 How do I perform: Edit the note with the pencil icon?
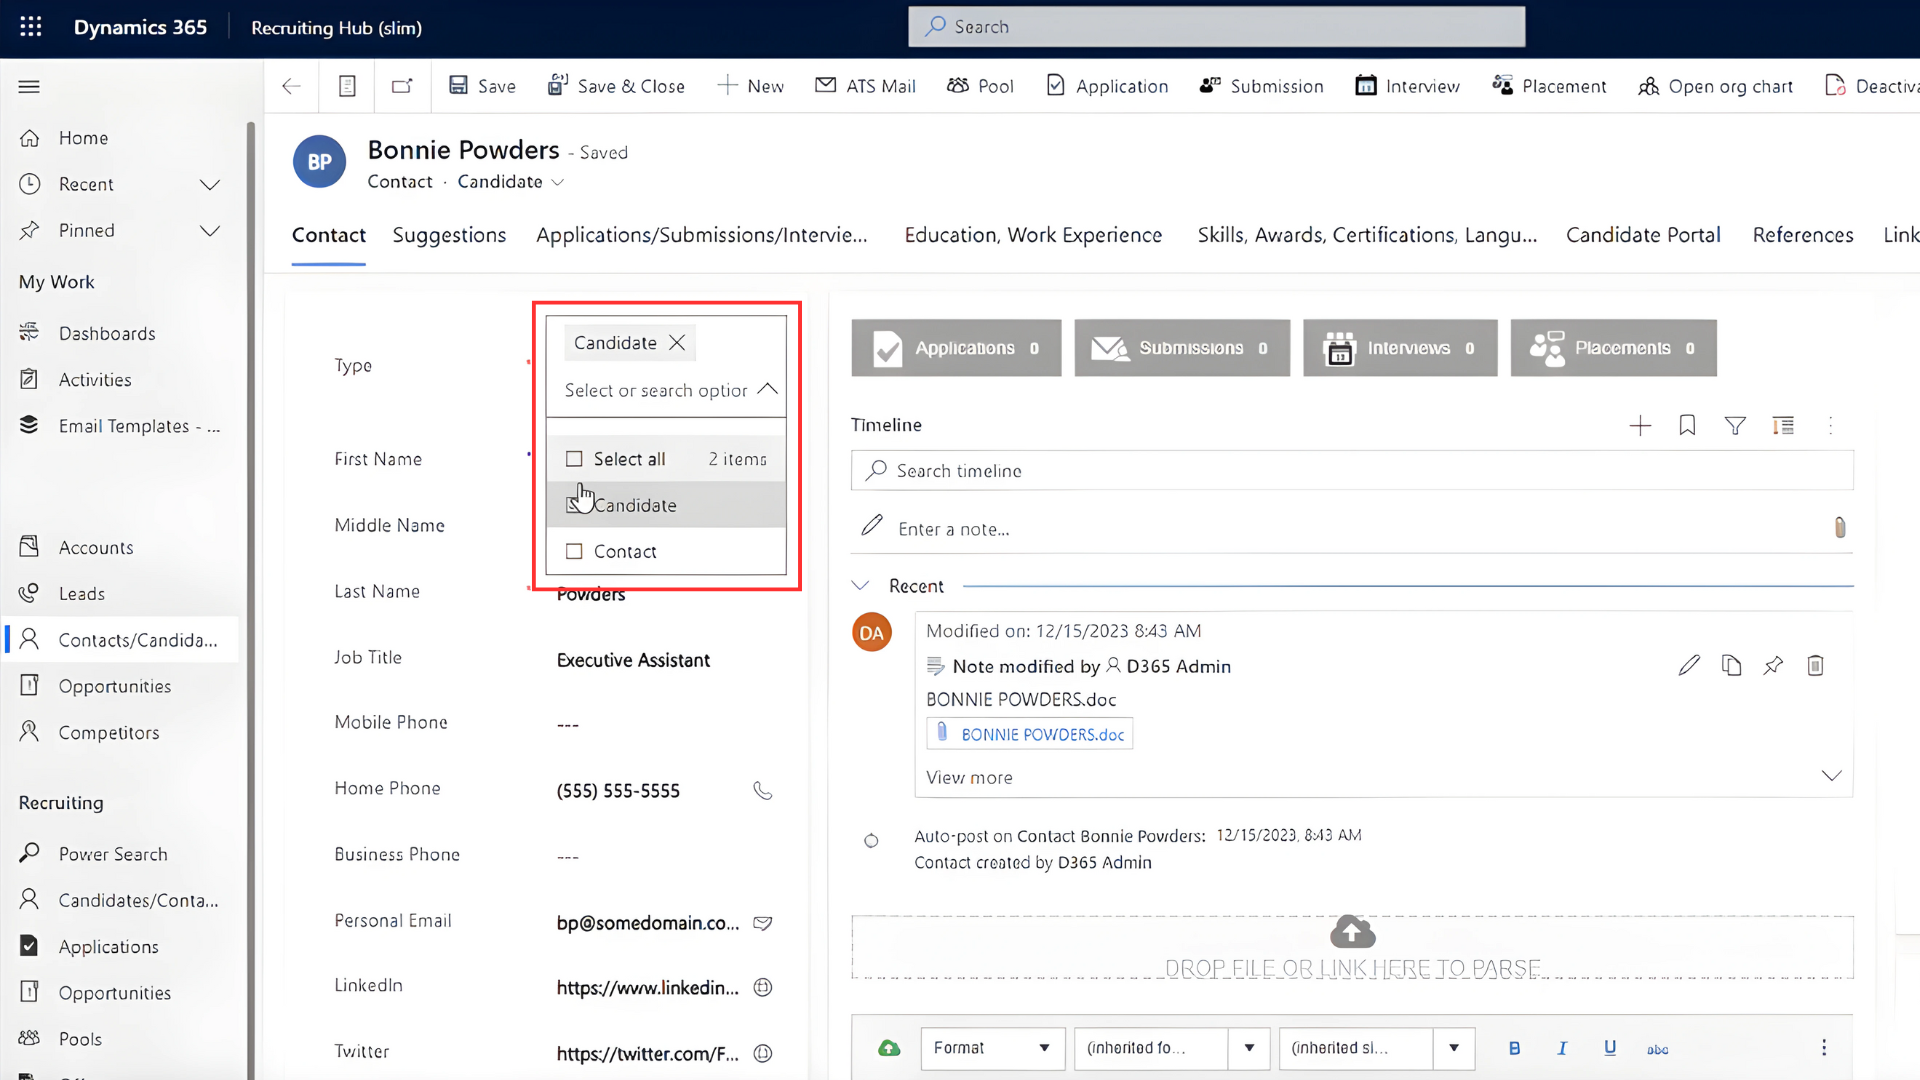click(x=1689, y=666)
